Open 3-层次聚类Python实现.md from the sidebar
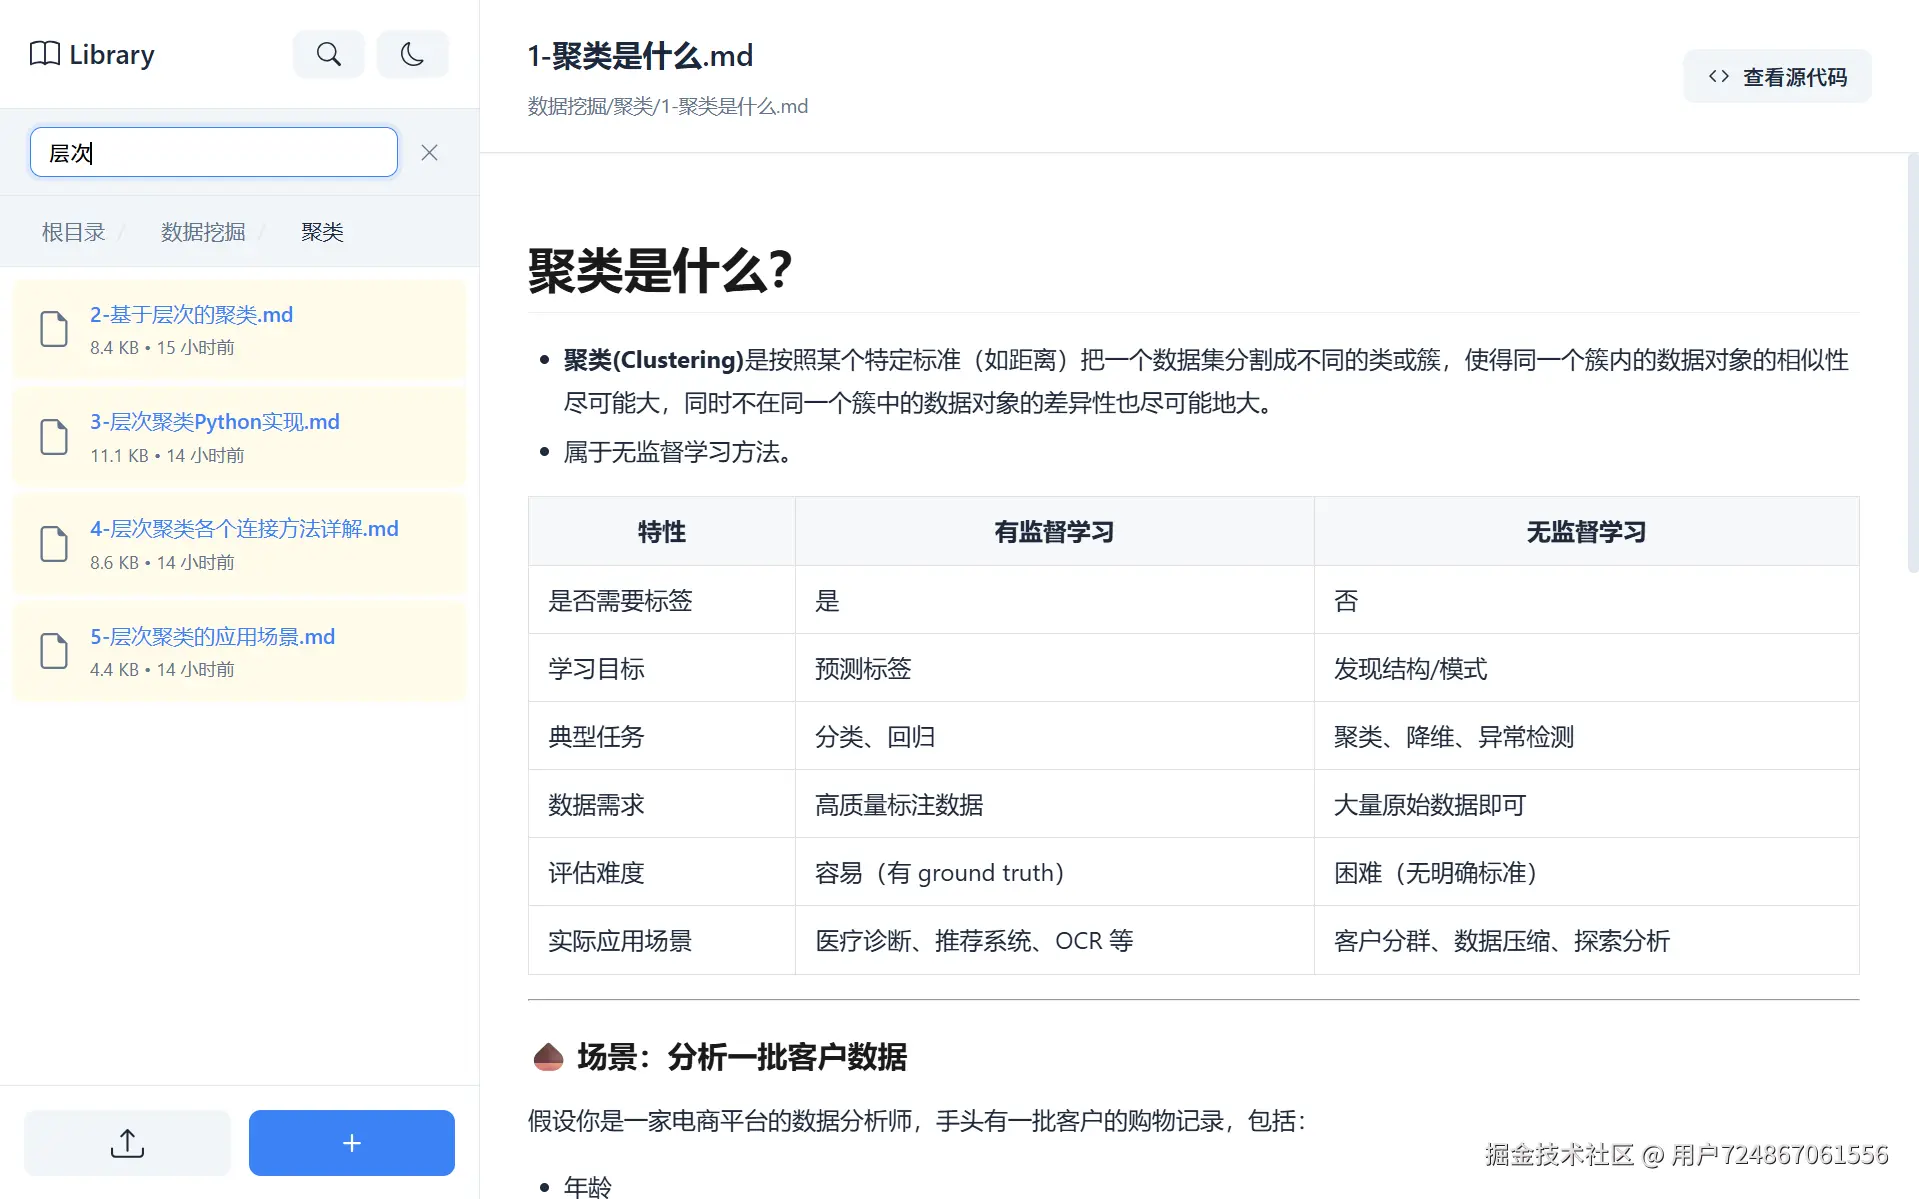The width and height of the screenshot is (1919, 1199). pos(214,421)
